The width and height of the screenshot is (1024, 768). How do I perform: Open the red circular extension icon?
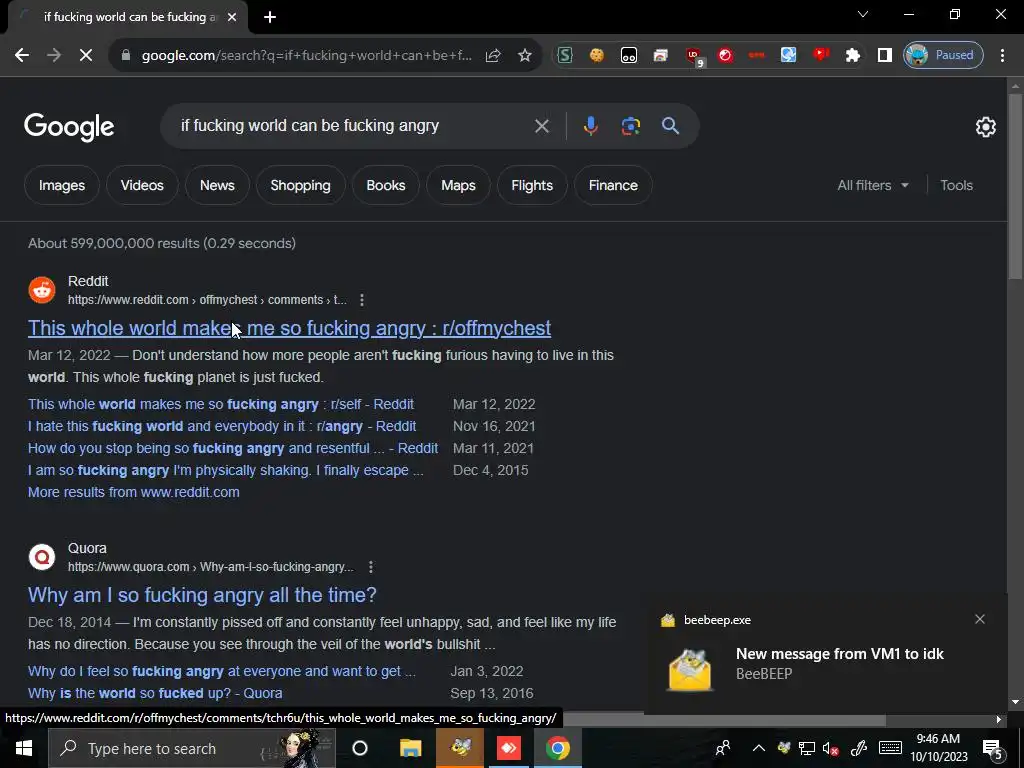point(725,56)
